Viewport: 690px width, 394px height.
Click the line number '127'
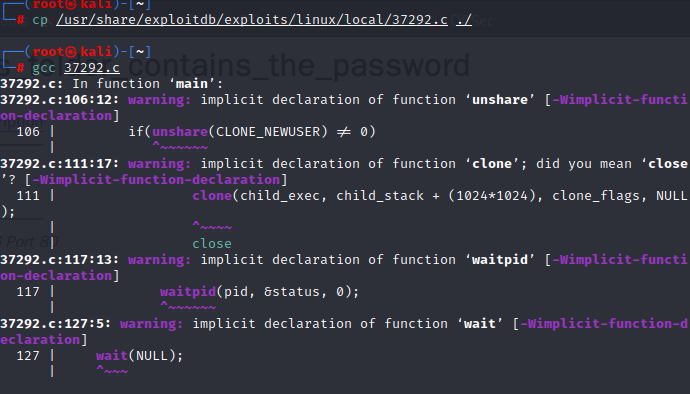click(28, 356)
